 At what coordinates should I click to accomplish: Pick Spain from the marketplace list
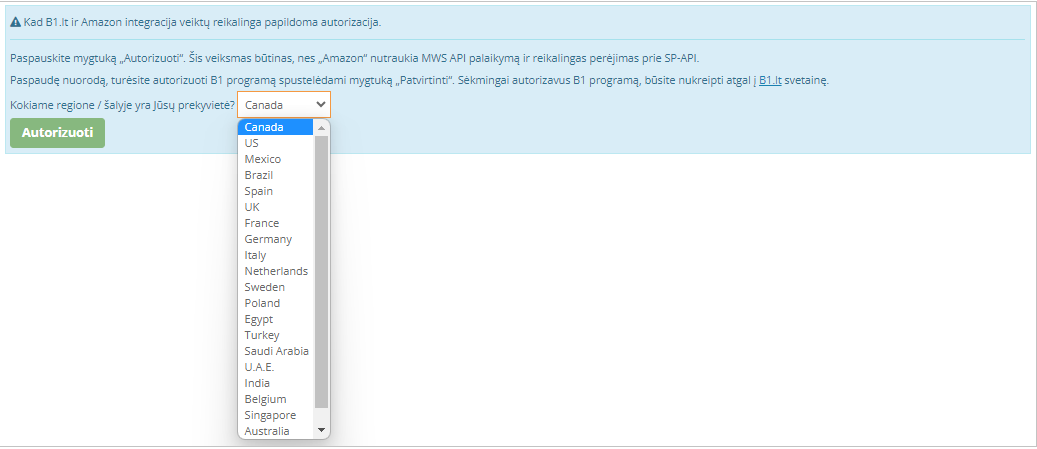point(259,191)
